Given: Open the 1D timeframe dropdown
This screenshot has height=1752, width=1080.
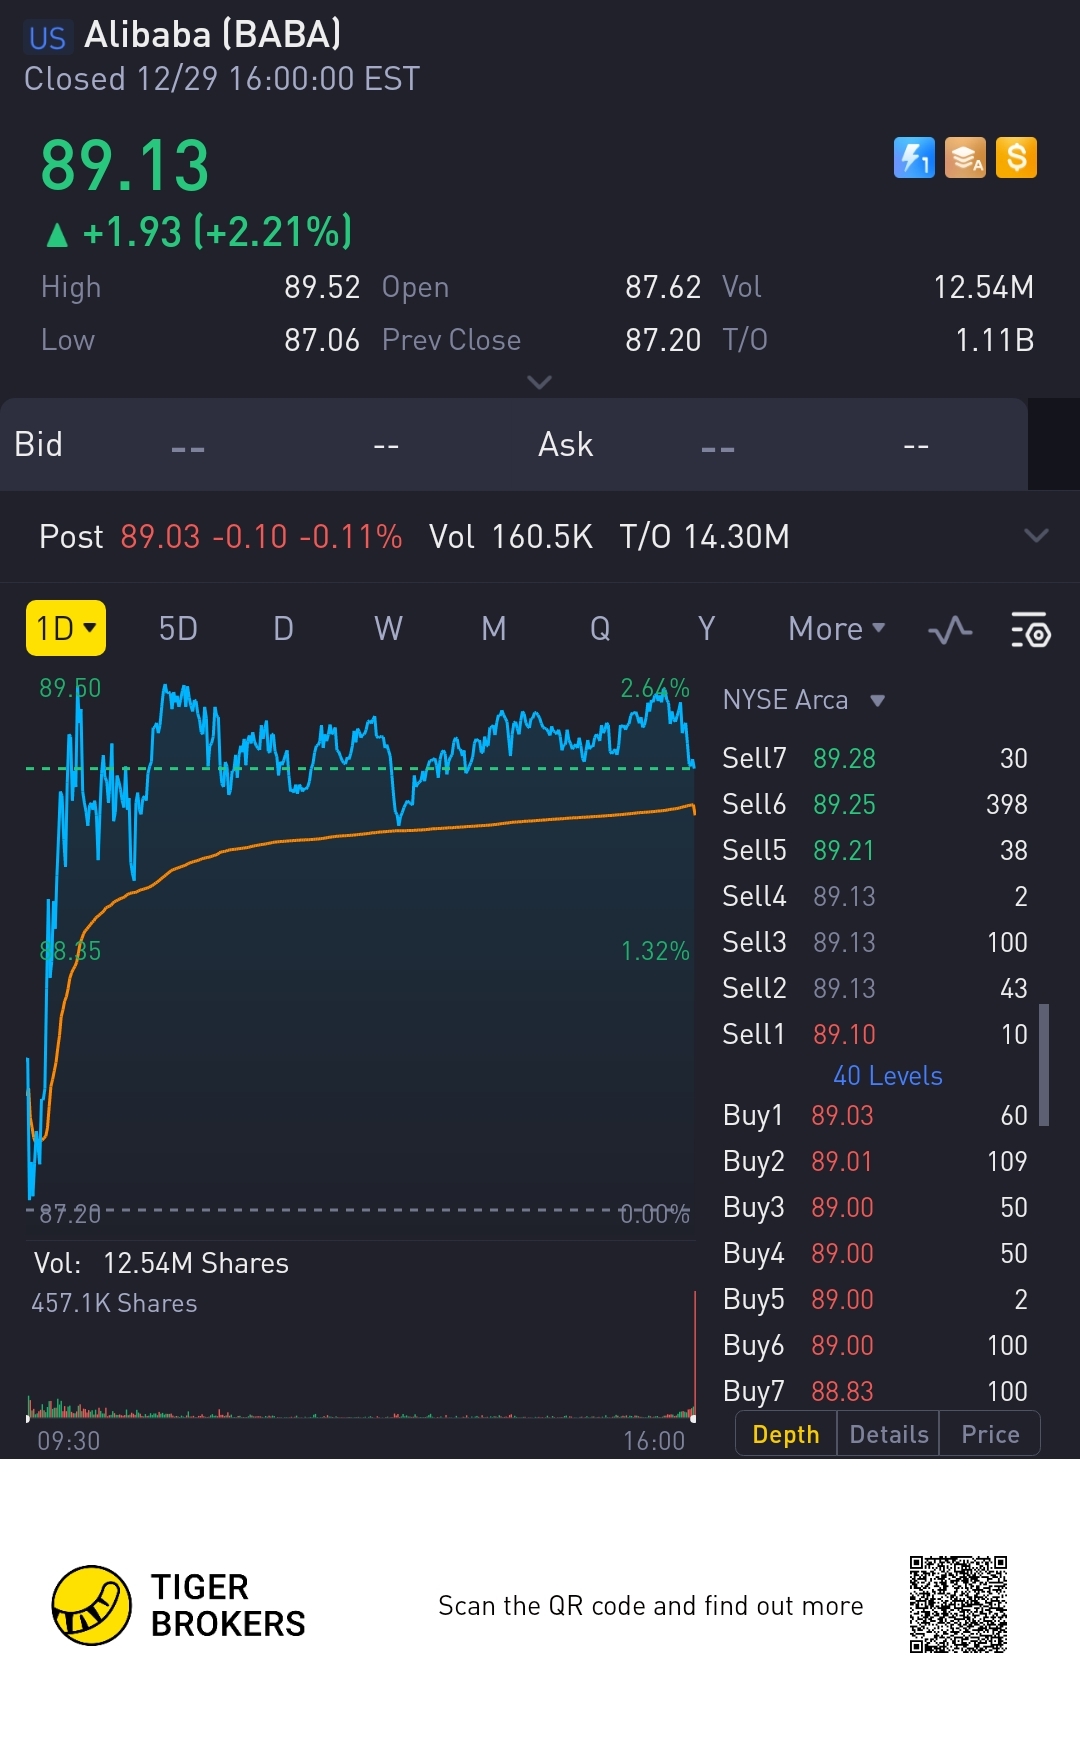Looking at the screenshot, I should point(66,628).
